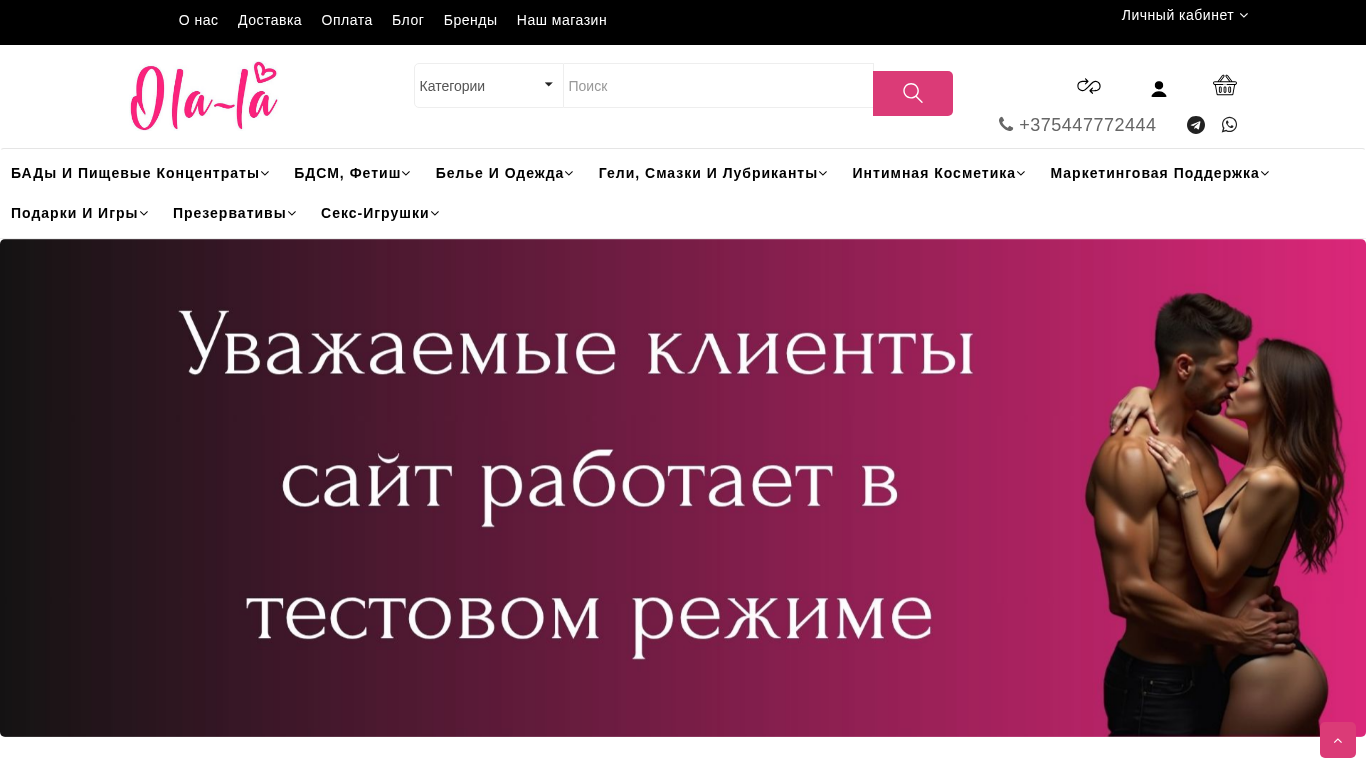Click the magnifier search button
This screenshot has height=768, width=1366.
point(913,93)
